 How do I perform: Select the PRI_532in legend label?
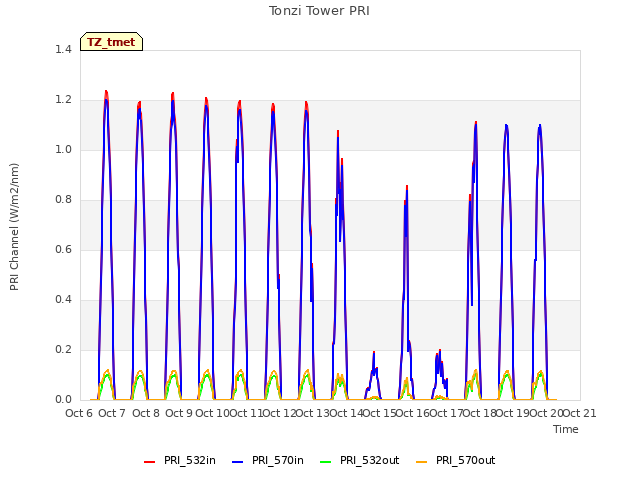pyautogui.click(x=190, y=460)
